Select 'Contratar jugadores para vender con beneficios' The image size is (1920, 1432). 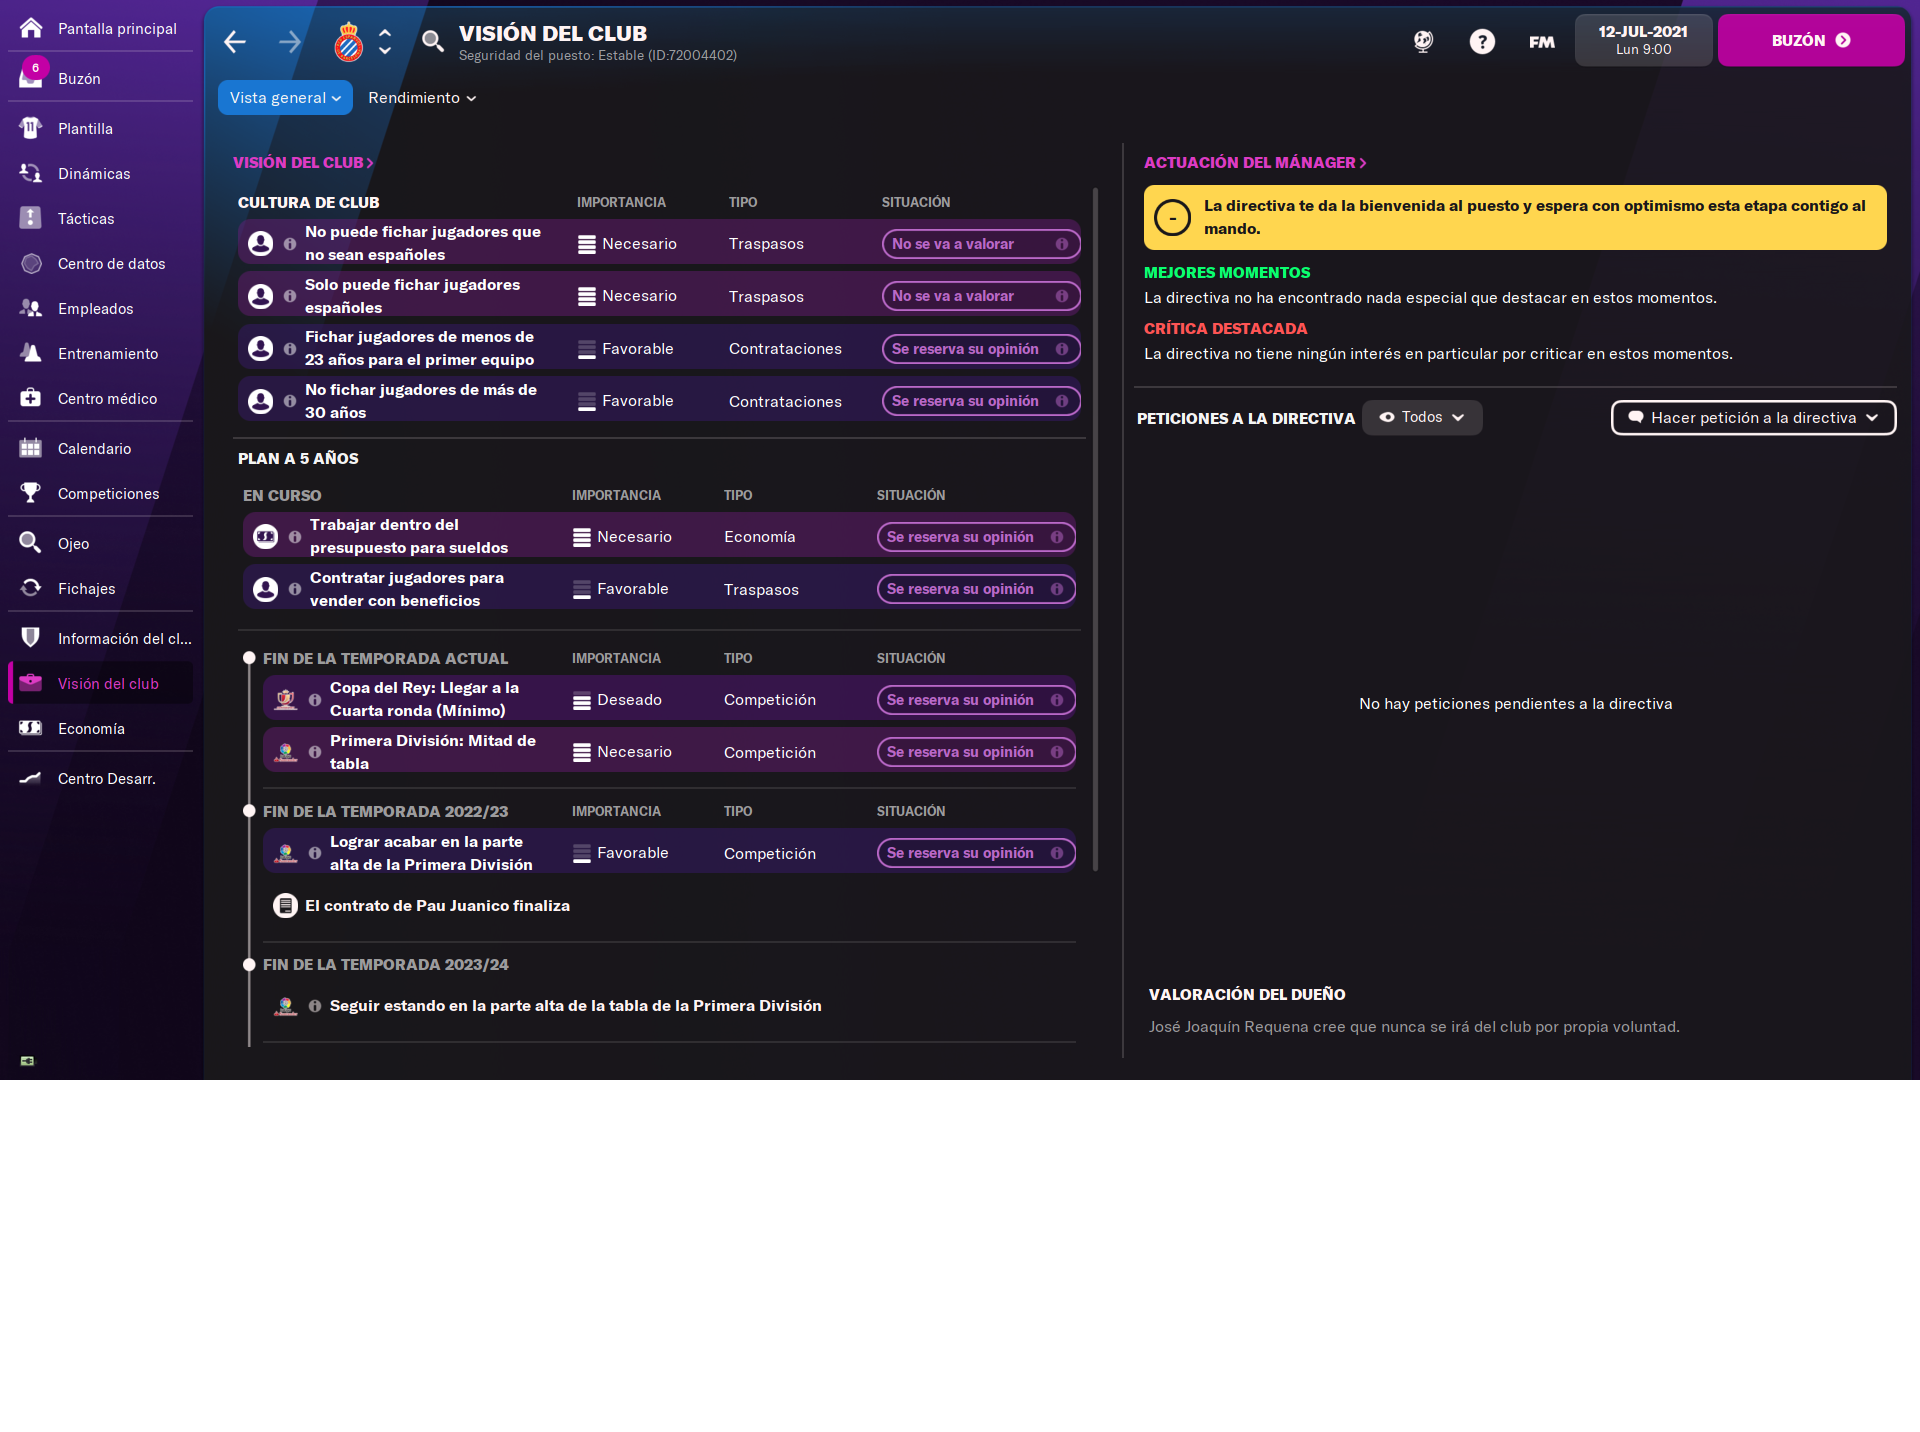tap(407, 589)
